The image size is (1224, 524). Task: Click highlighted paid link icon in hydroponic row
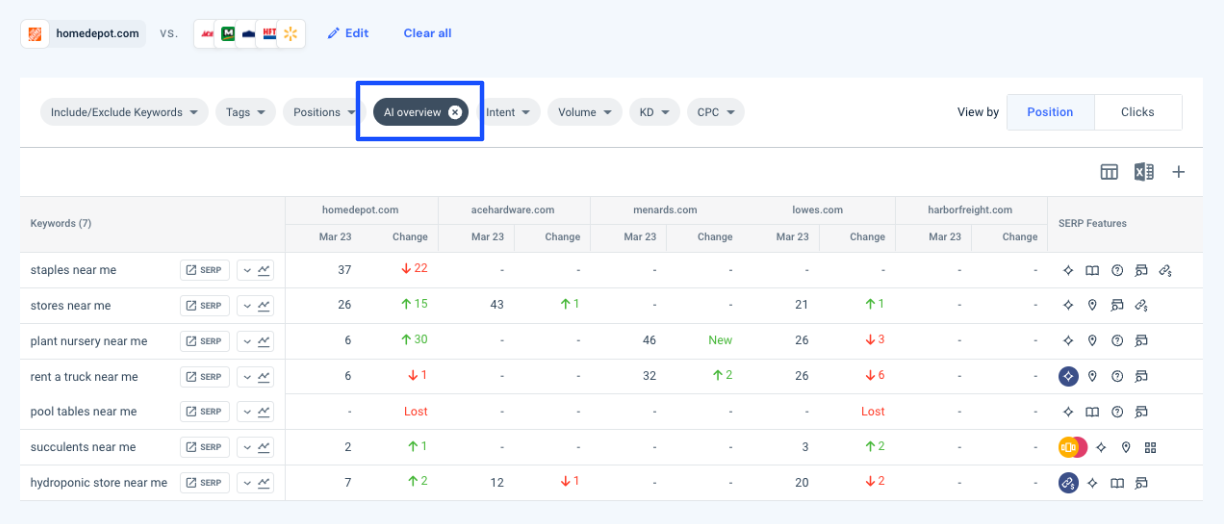pyautogui.click(x=1069, y=483)
